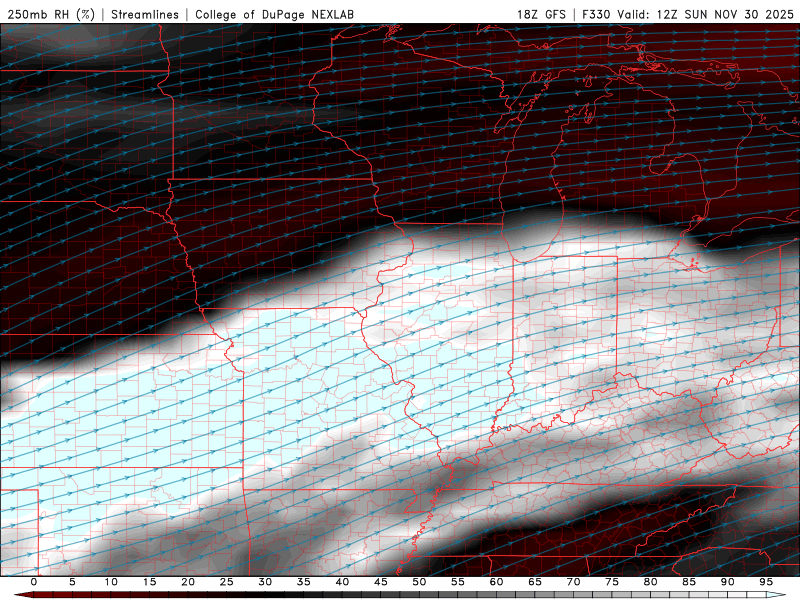The height and width of the screenshot is (600, 800).
Task: Select the 85 label on the color scale
Action: (689, 582)
